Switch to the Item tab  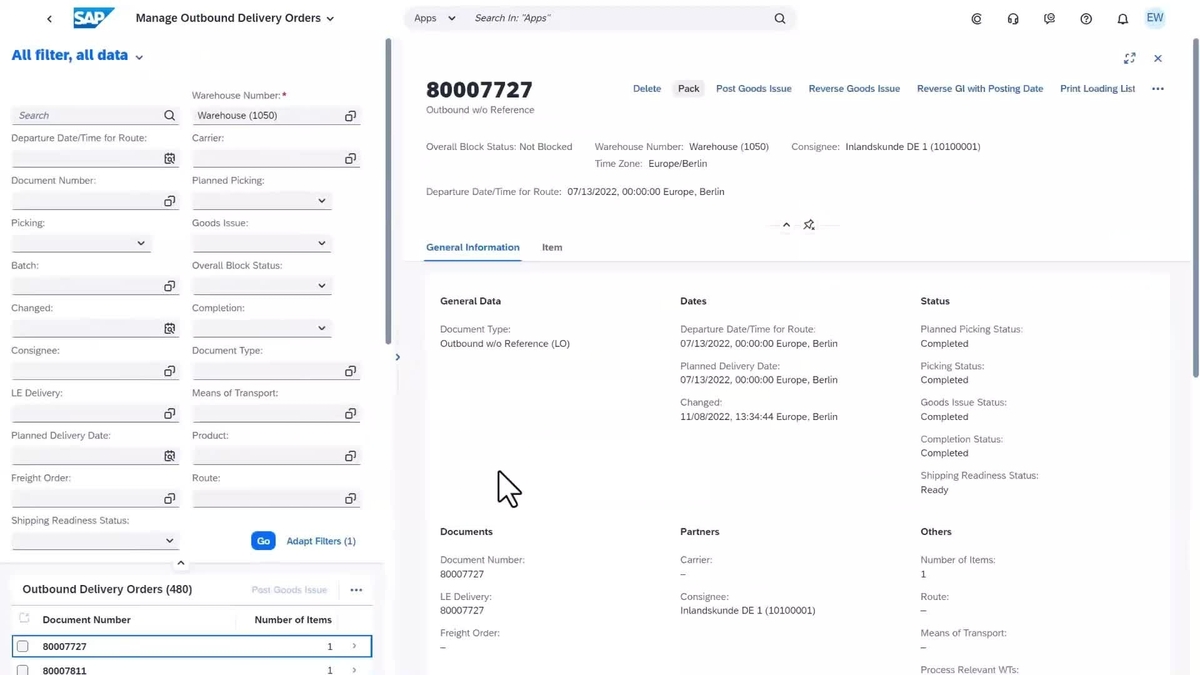click(x=552, y=247)
